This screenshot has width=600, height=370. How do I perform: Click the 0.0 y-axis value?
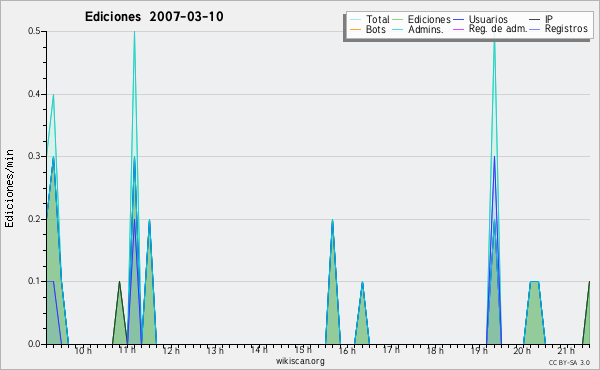point(34,344)
